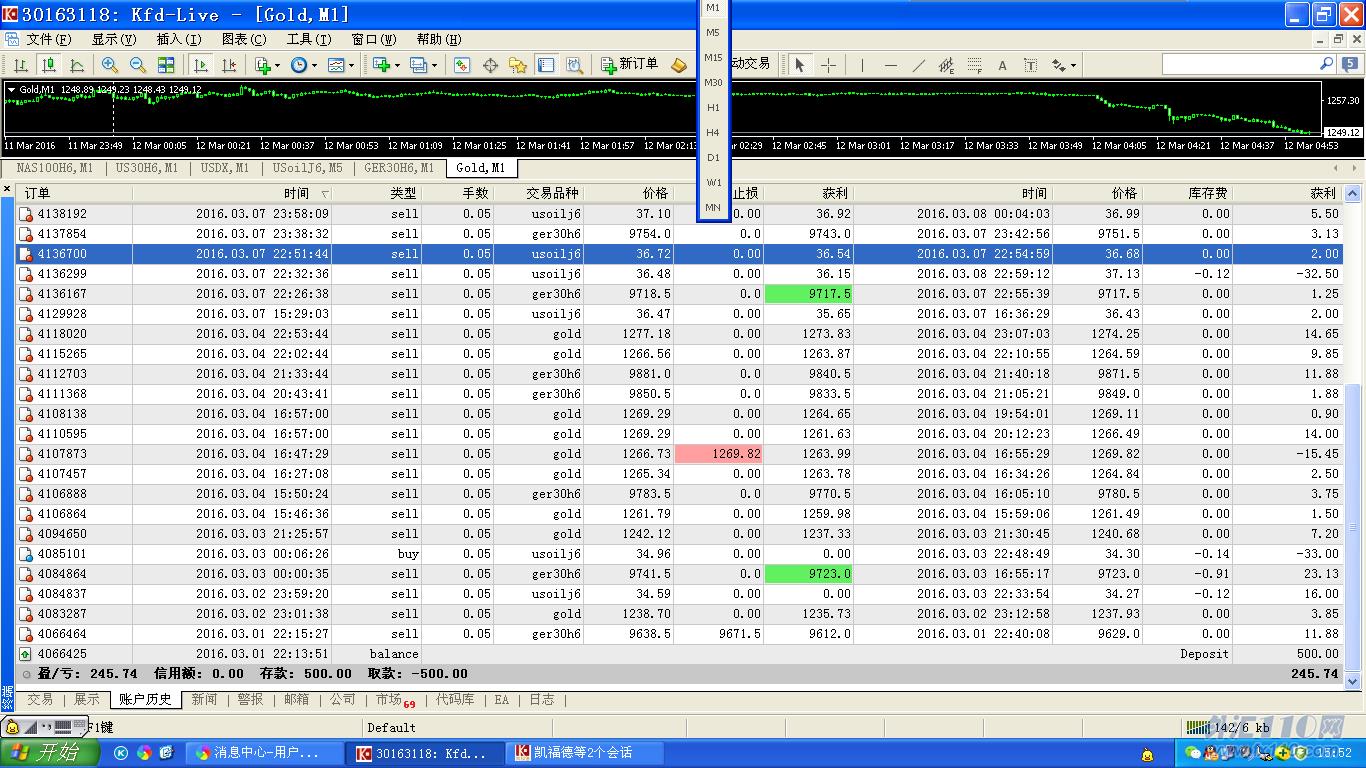1366x768 pixels.
Task: Select the text 'A' tool
Action: point(1002,65)
